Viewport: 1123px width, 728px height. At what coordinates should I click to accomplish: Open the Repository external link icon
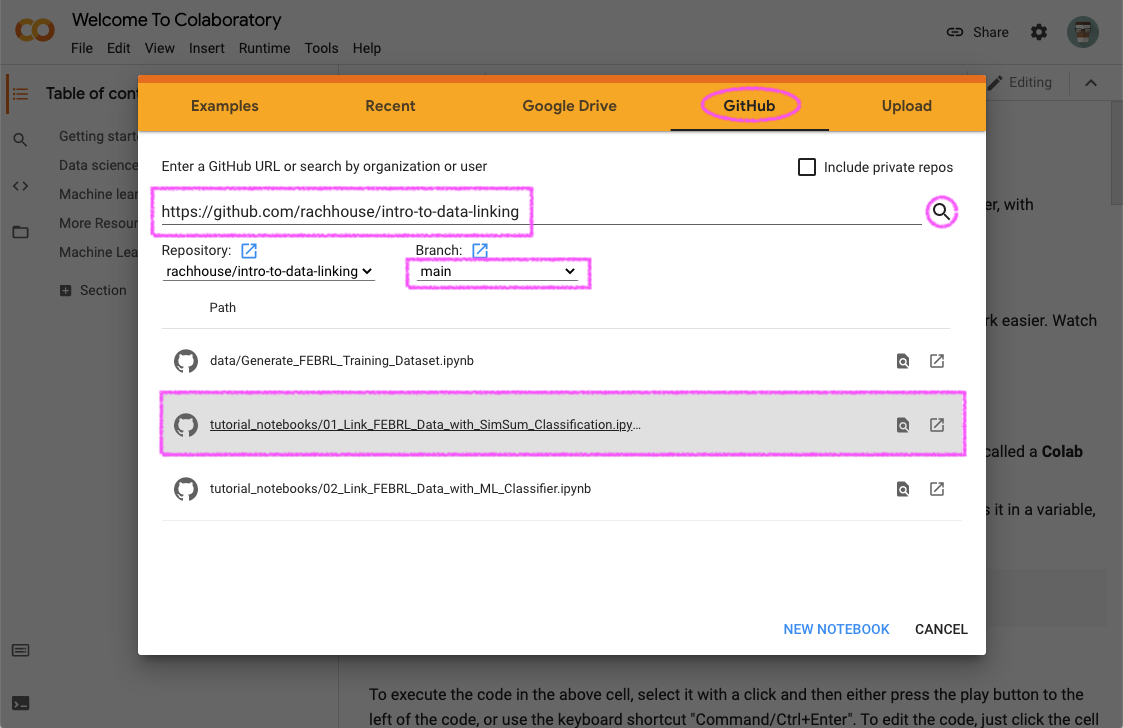(249, 251)
